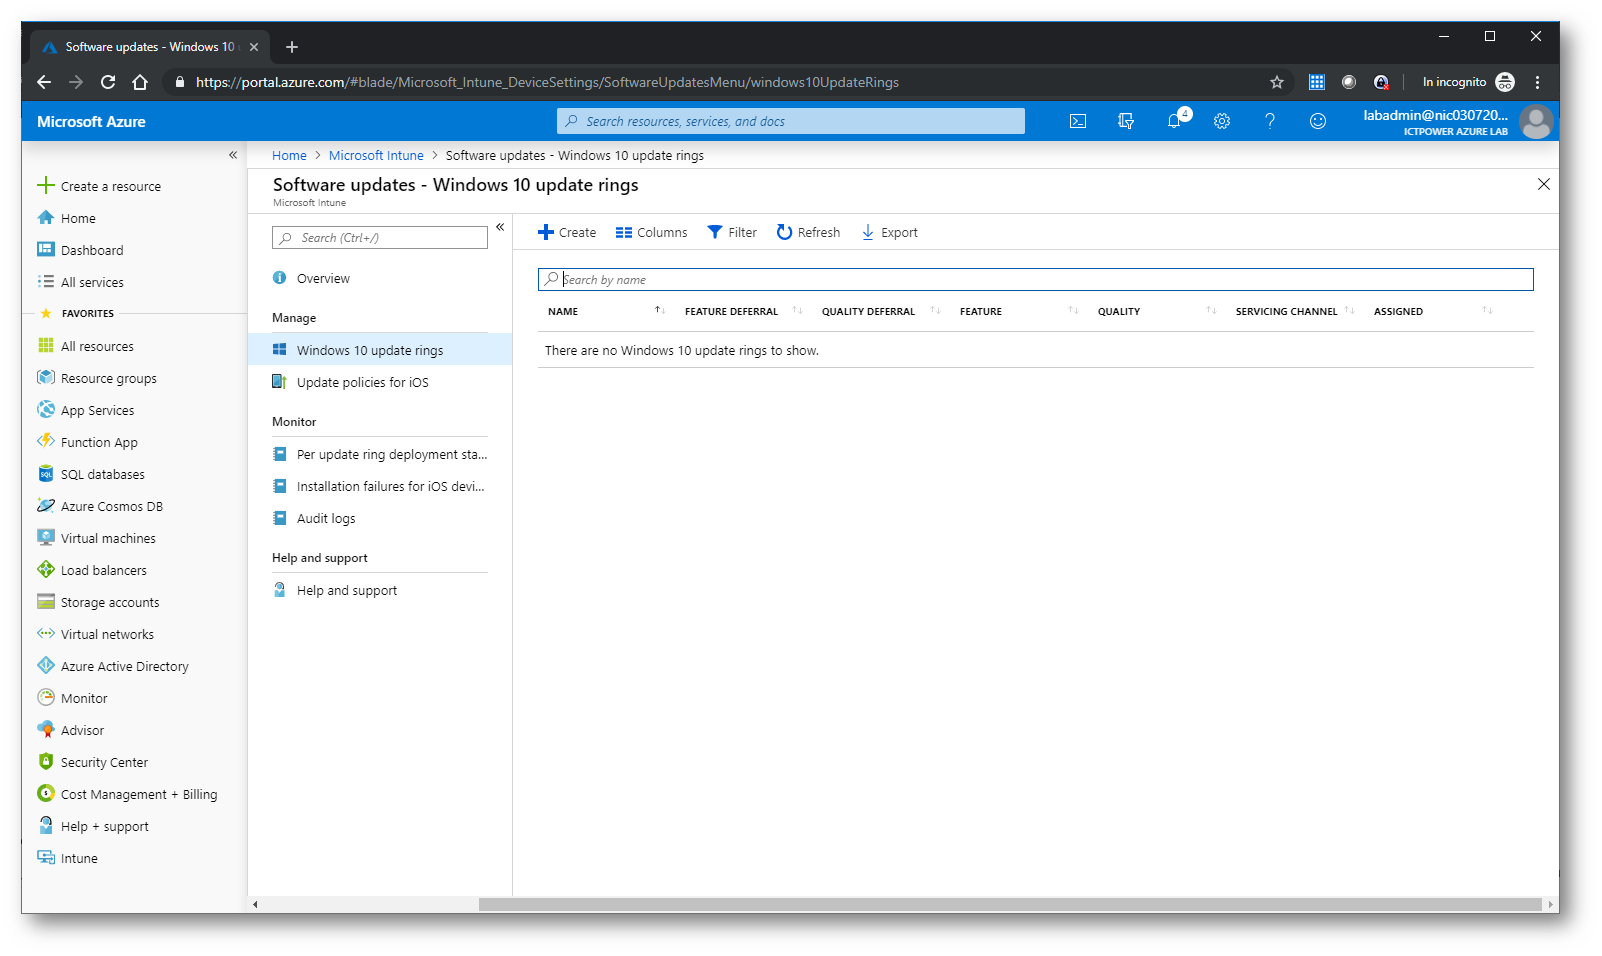Close the Software updates browser tab

point(254,47)
